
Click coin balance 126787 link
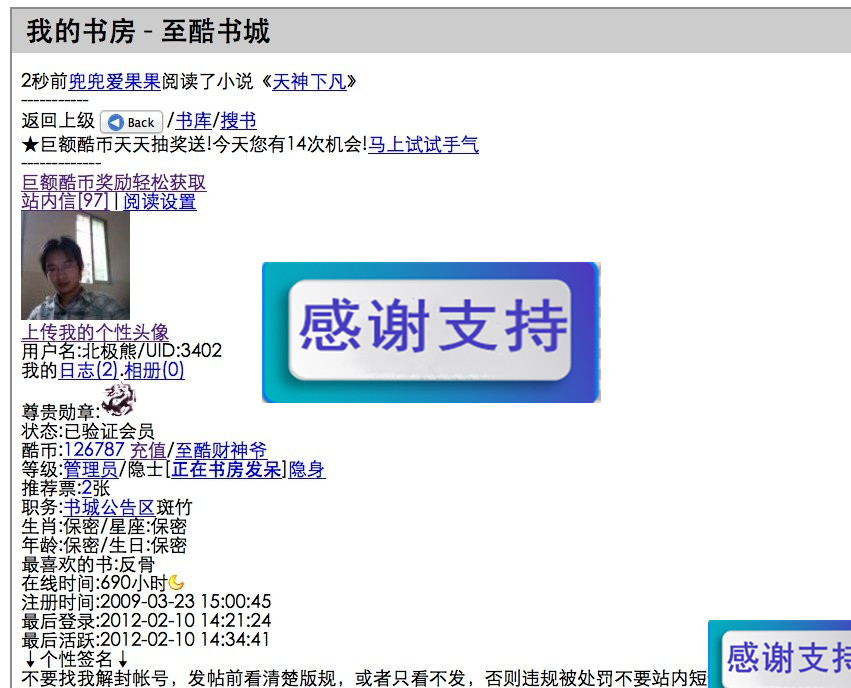(x=94, y=450)
